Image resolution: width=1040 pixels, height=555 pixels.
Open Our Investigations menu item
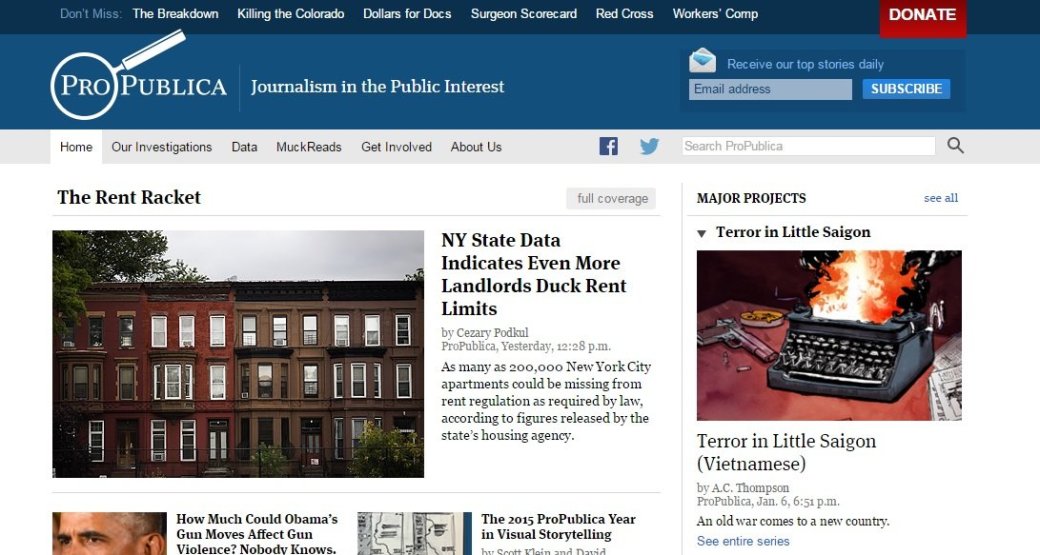[x=162, y=147]
